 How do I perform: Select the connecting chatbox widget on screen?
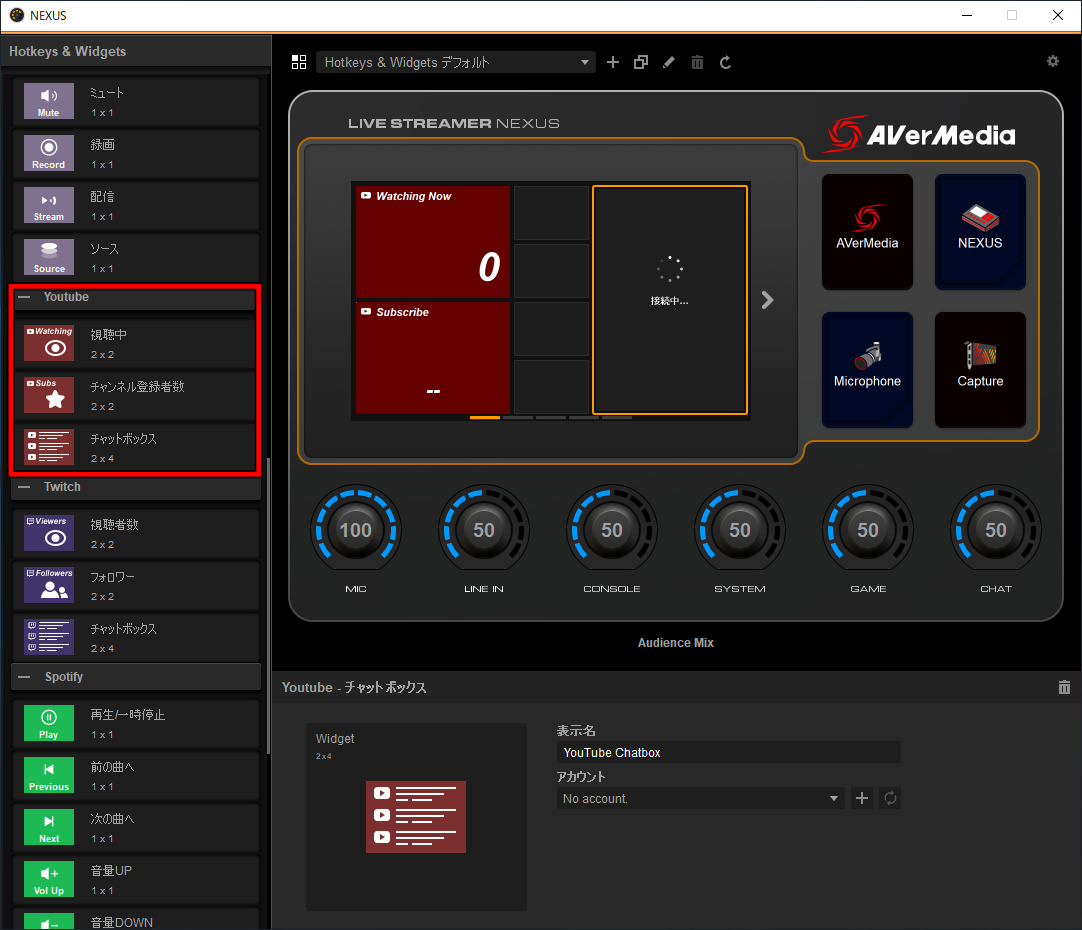pyautogui.click(x=670, y=299)
